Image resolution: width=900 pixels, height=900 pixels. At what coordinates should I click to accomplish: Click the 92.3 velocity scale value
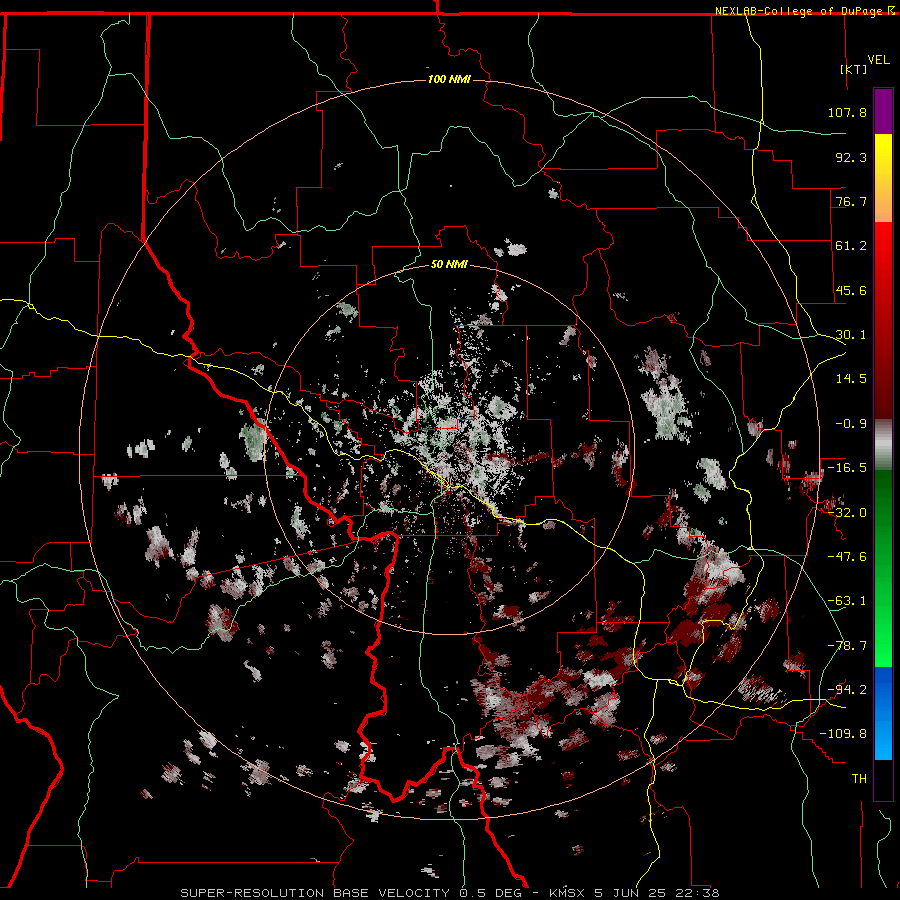(x=851, y=157)
